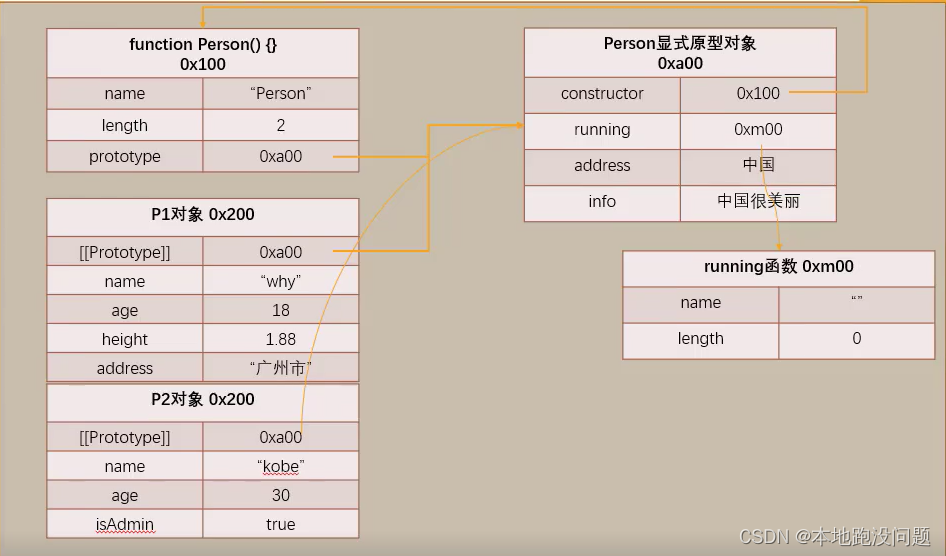Select the "info" key cell

602,203
